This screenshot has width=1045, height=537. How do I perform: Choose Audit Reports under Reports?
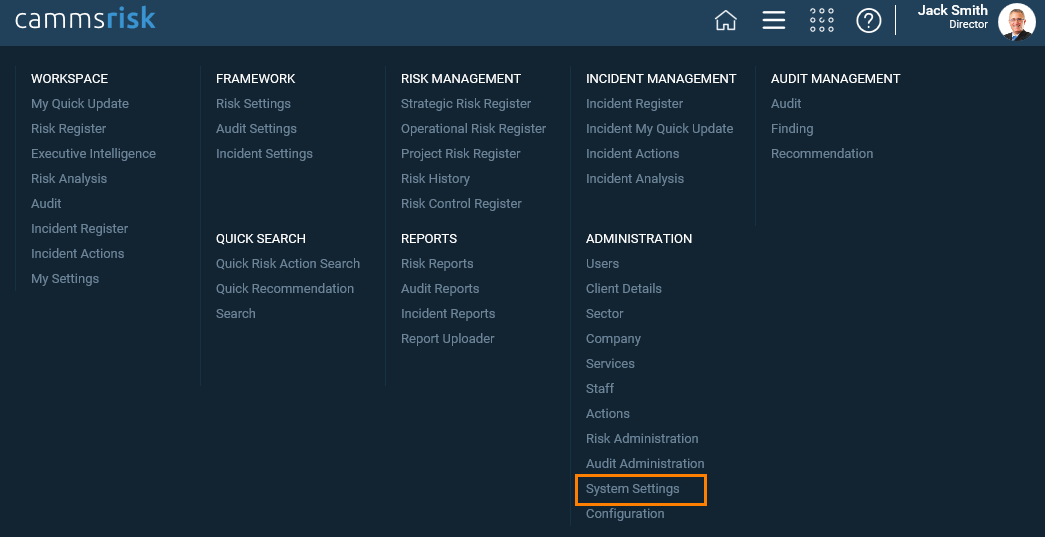440,288
